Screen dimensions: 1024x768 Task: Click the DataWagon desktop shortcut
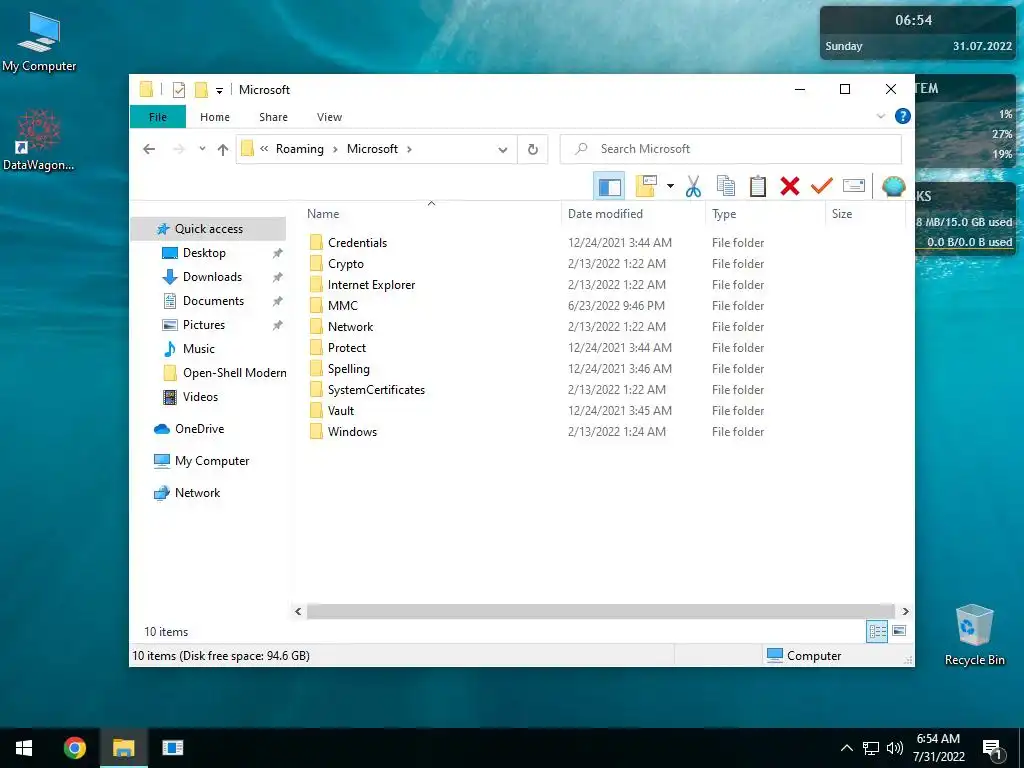39,140
